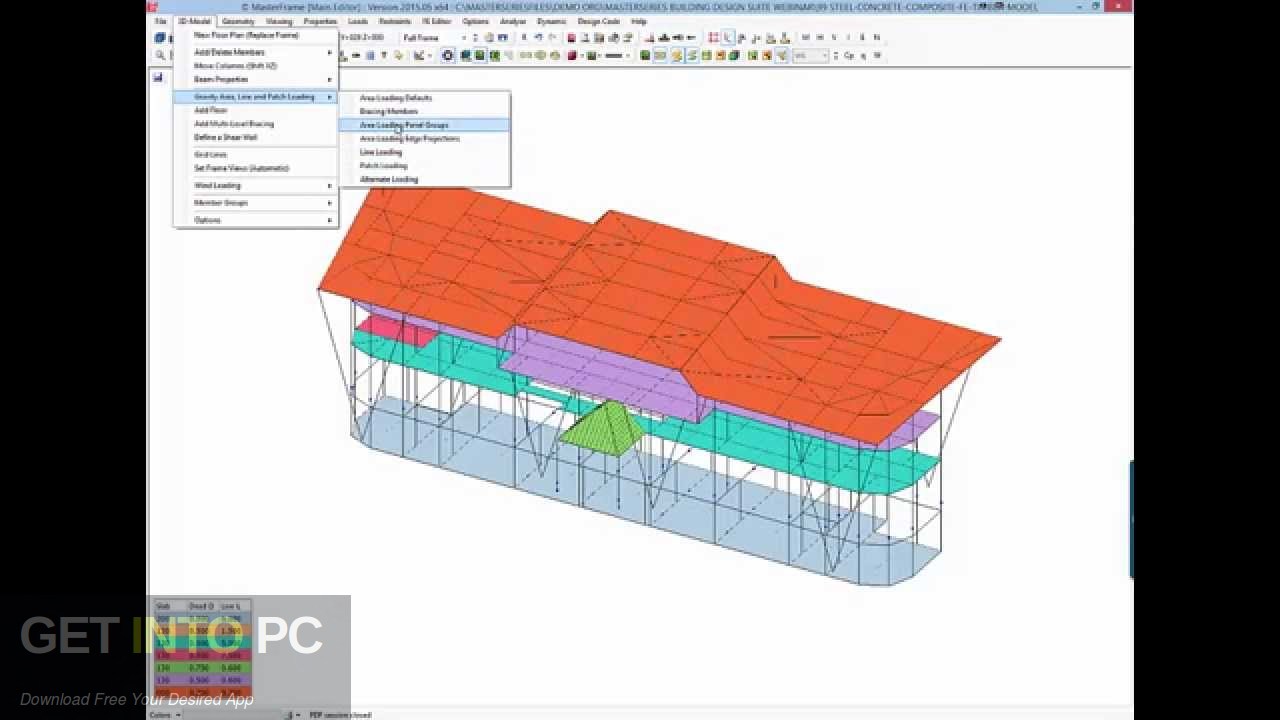Open the combo box beside the Cp icon
This screenshot has width=1280, height=720.
pos(810,56)
